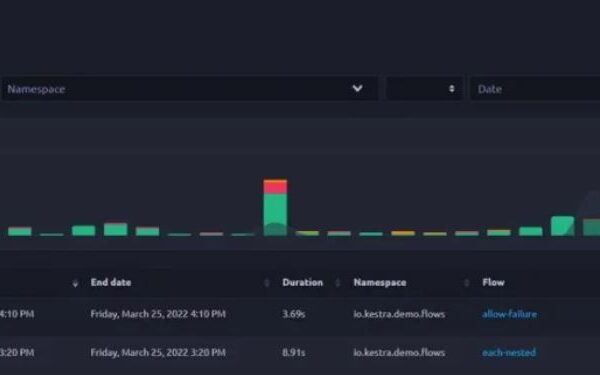Screen dimensions: 600x375
Task: Select end date Friday, March 25, 2022 3:20 PM
Action: click(158, 352)
